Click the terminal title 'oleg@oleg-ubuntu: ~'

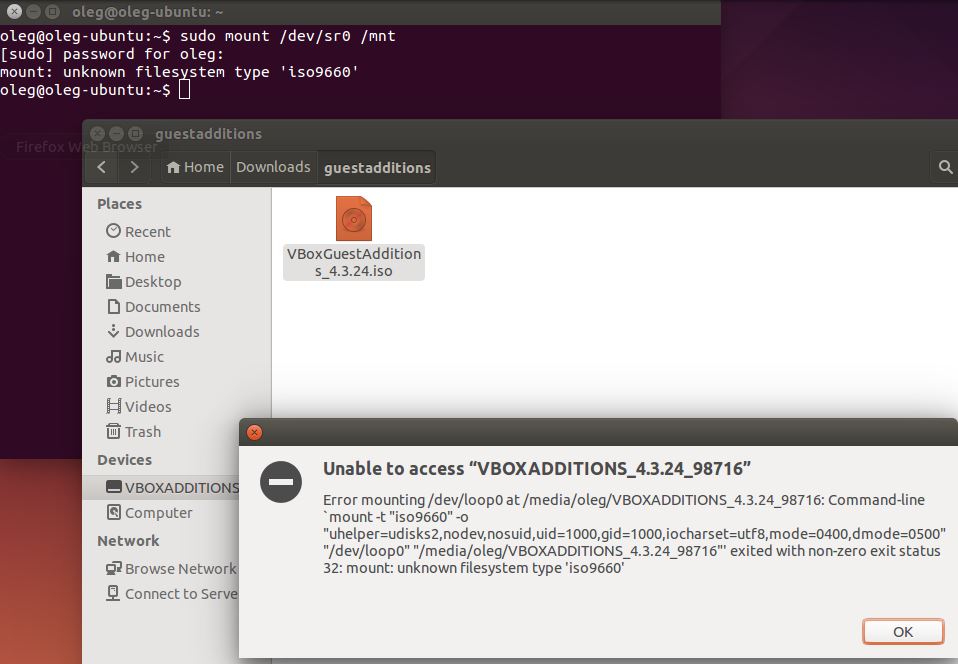(147, 12)
